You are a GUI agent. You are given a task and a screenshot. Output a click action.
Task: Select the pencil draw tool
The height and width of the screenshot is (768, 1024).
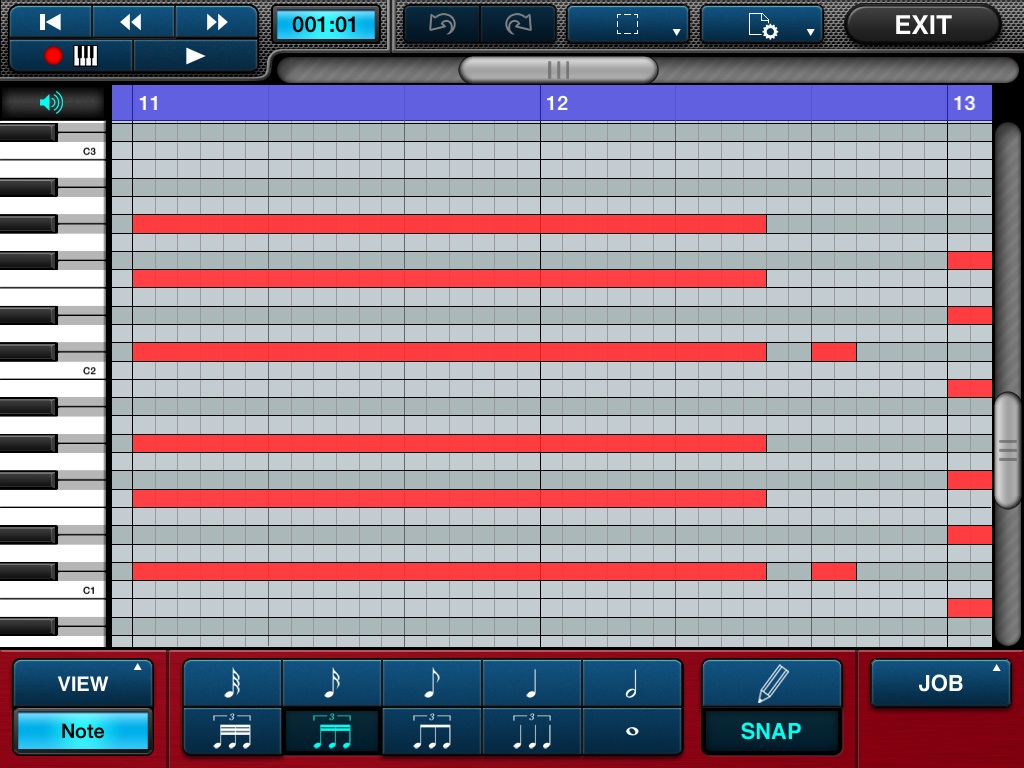pos(772,683)
